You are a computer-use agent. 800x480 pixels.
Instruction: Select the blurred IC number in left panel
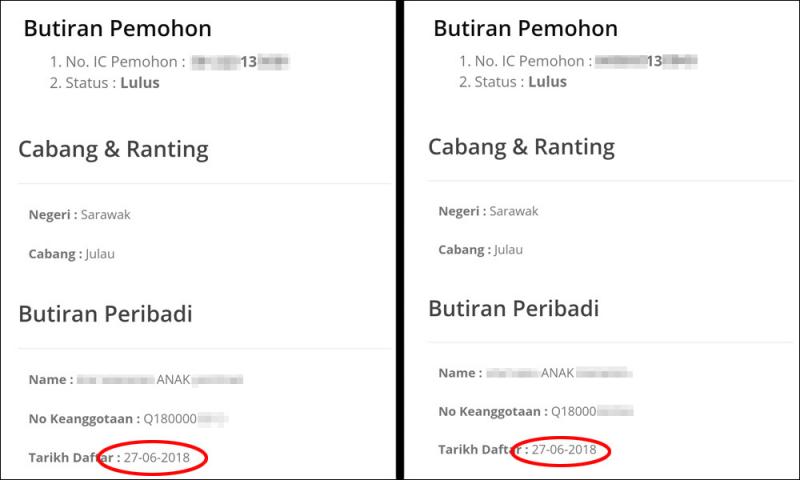click(x=239, y=62)
